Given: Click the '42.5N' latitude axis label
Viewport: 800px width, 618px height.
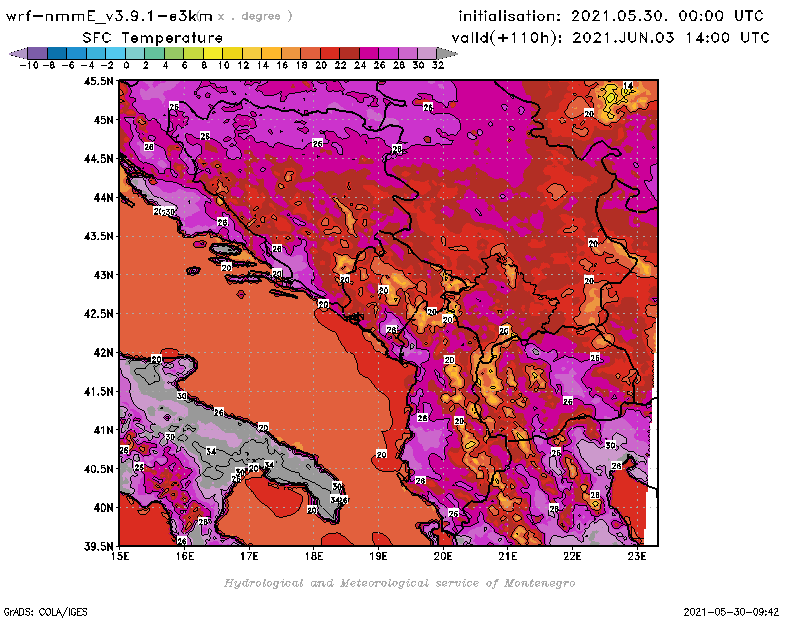Looking at the screenshot, I should pyautogui.click(x=98, y=314).
